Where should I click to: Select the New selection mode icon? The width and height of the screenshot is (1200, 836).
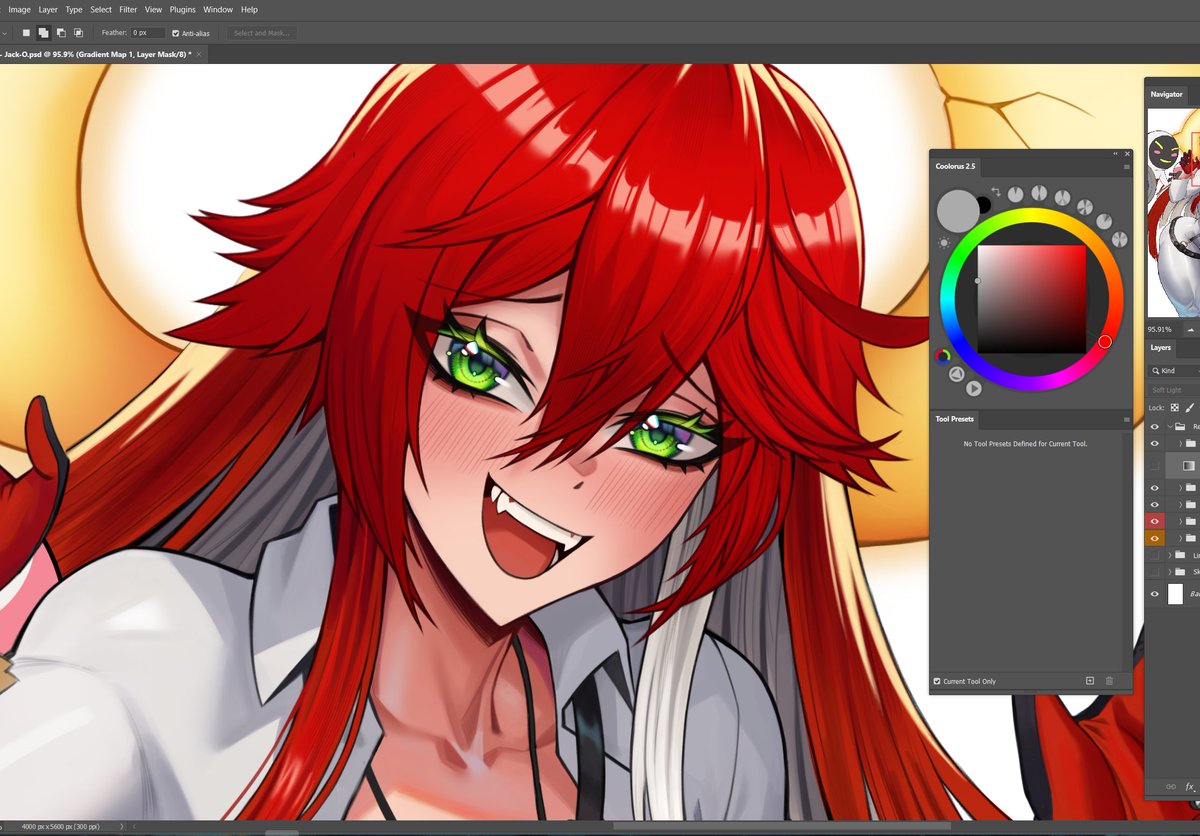click(x=27, y=33)
